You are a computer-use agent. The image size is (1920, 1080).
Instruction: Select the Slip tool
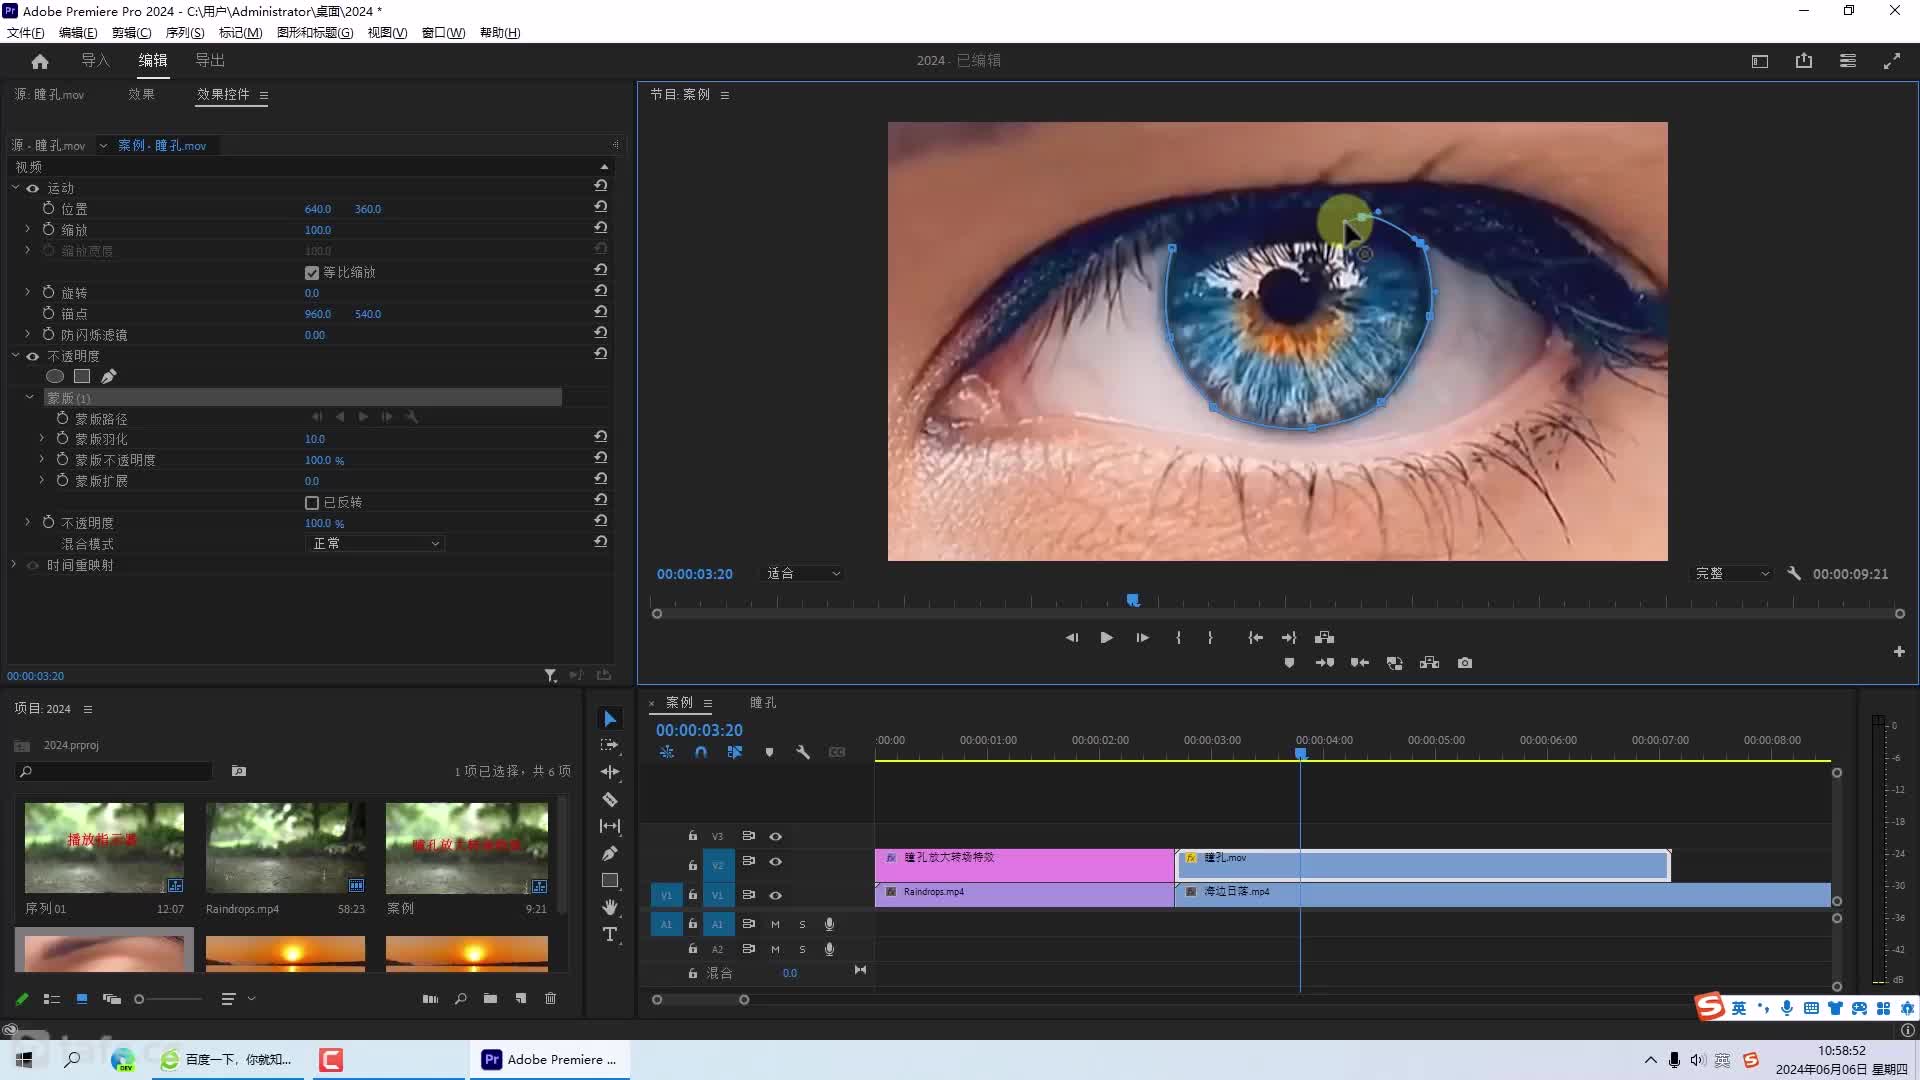click(x=610, y=826)
